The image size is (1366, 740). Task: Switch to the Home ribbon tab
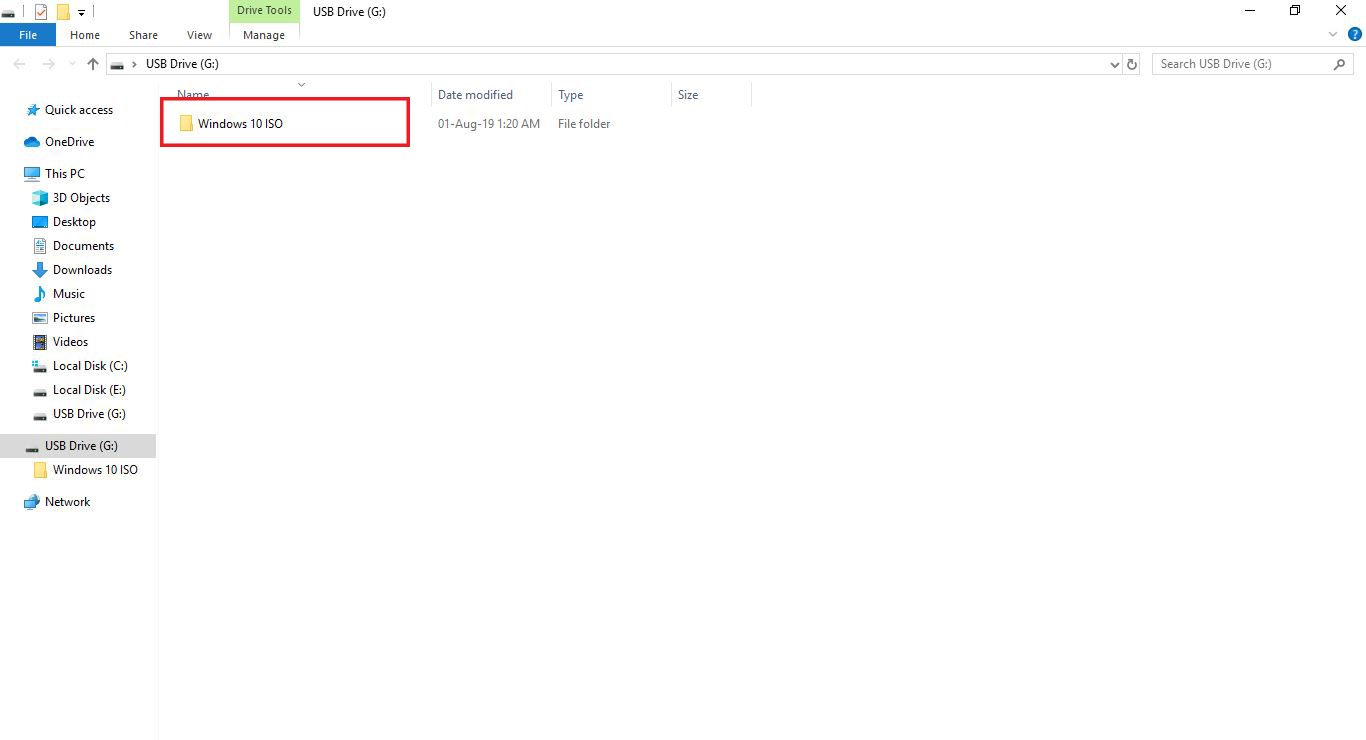[x=85, y=35]
